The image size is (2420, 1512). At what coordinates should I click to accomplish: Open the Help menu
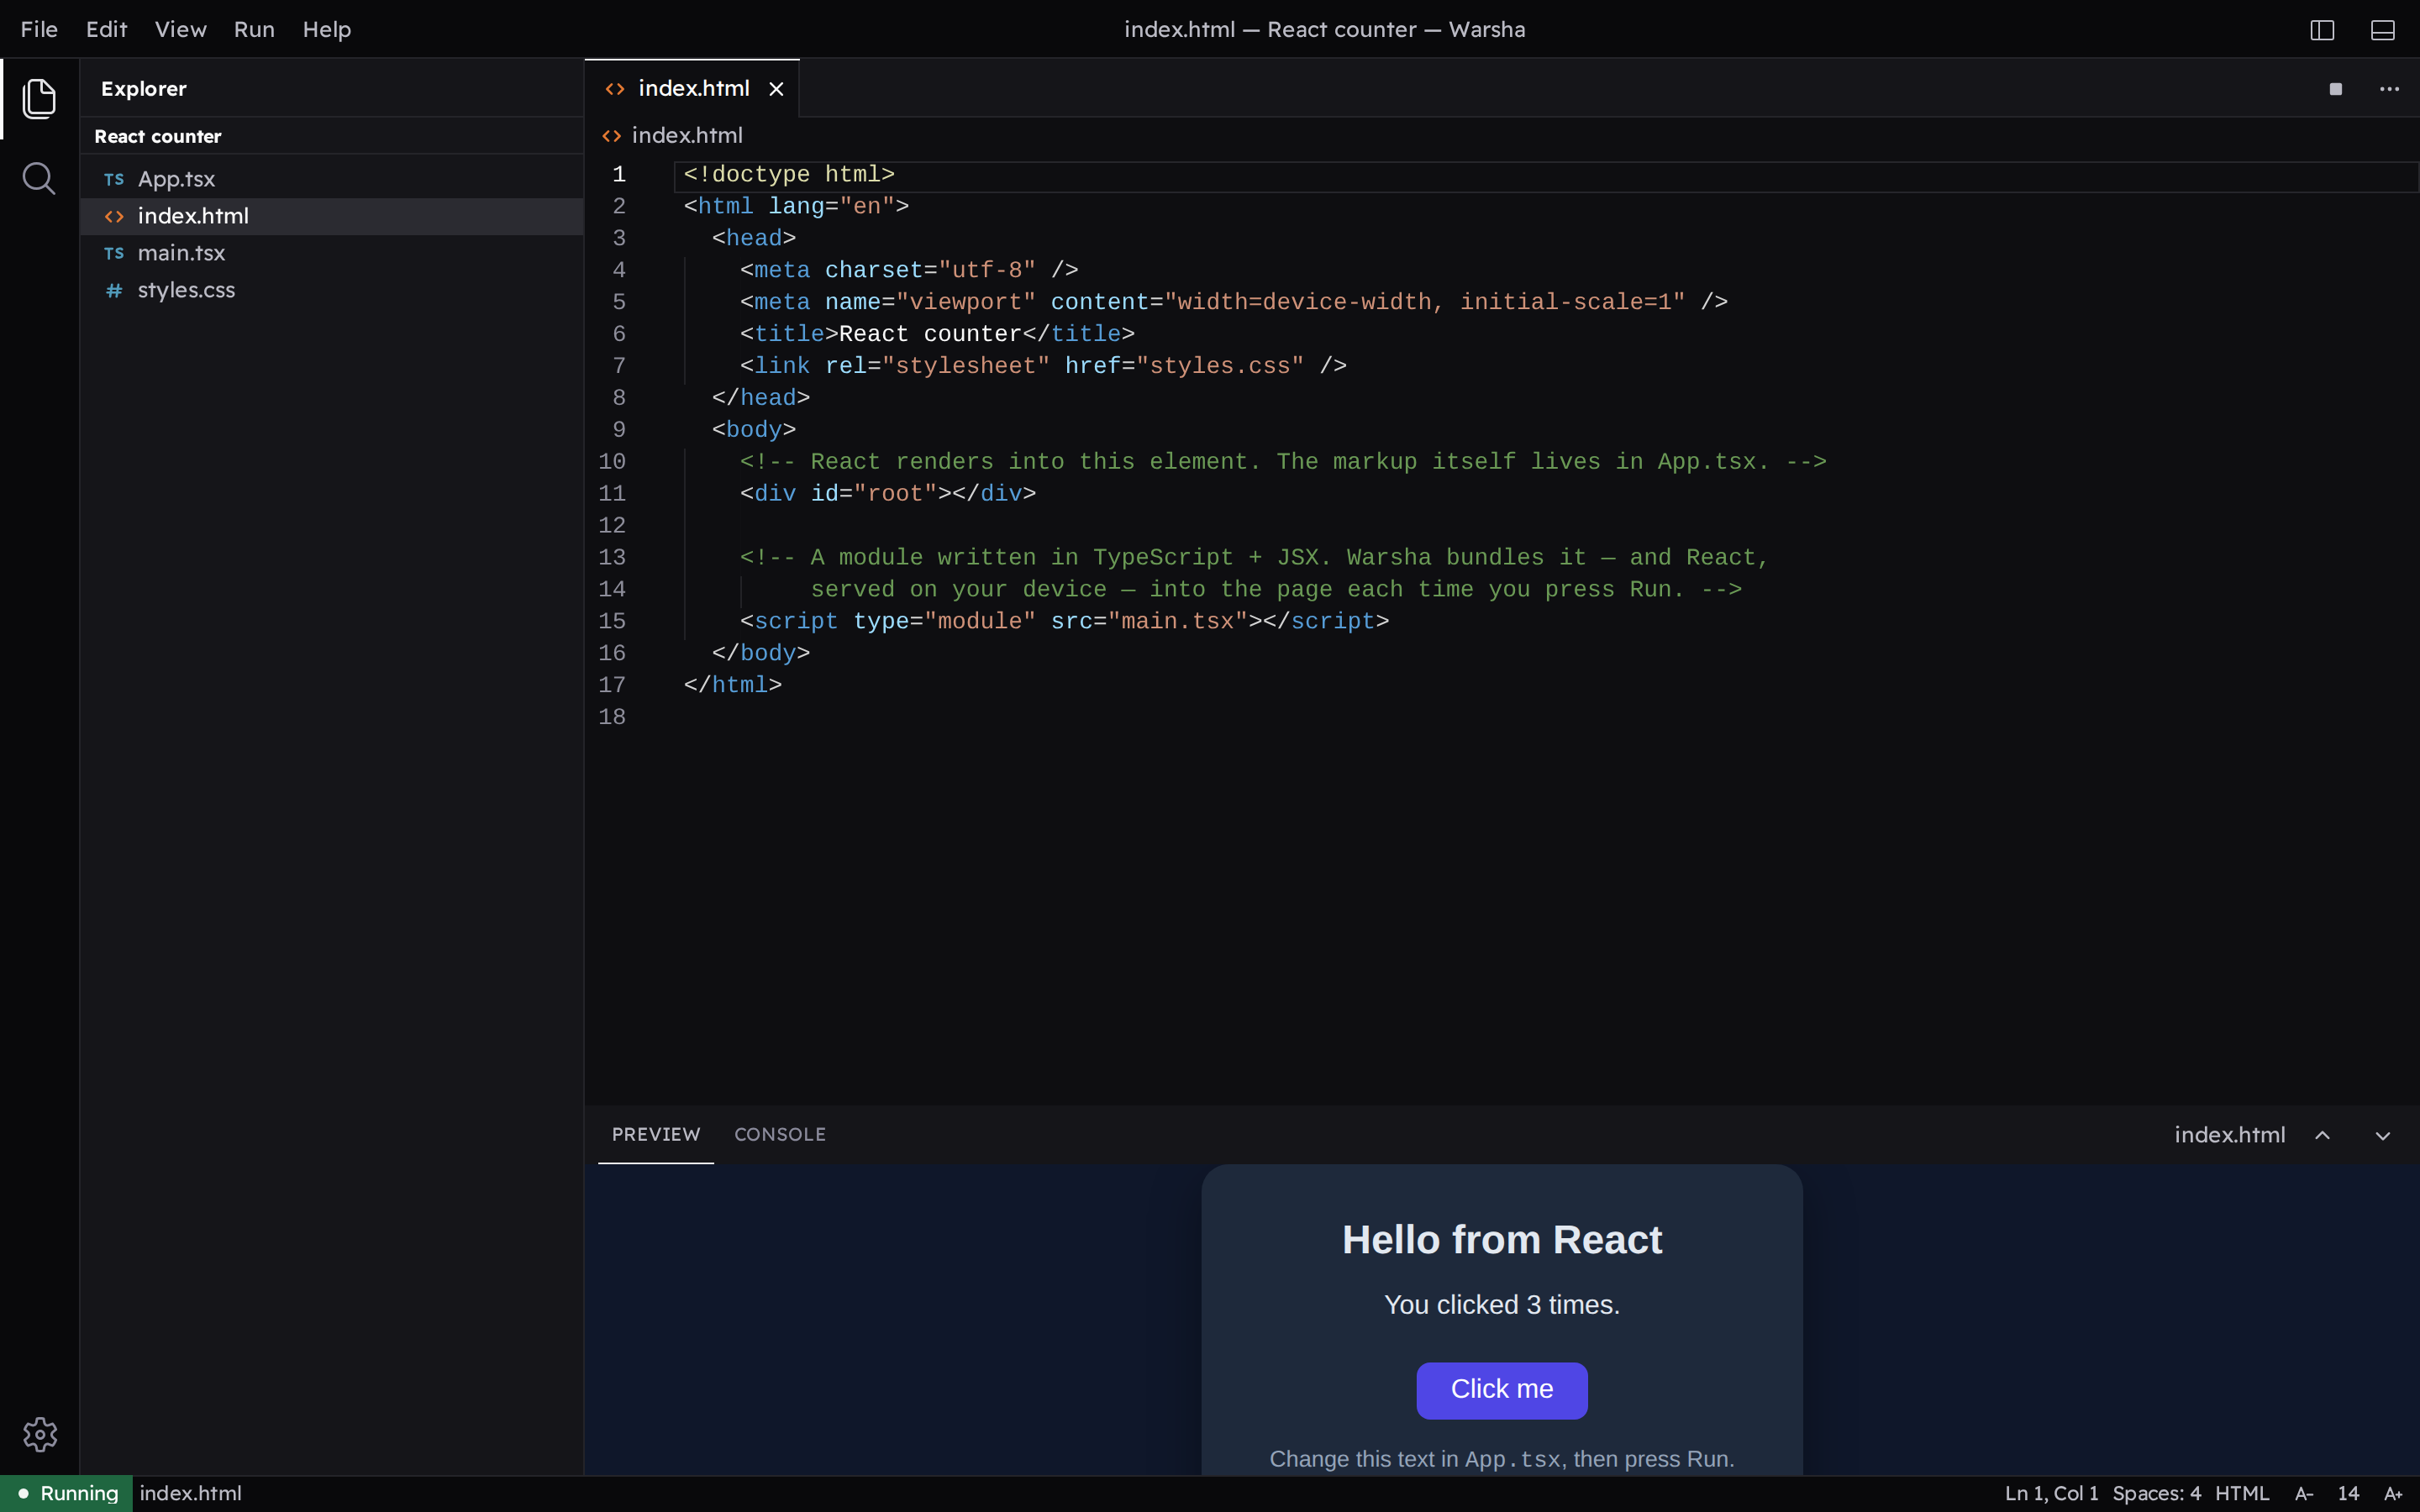click(327, 30)
